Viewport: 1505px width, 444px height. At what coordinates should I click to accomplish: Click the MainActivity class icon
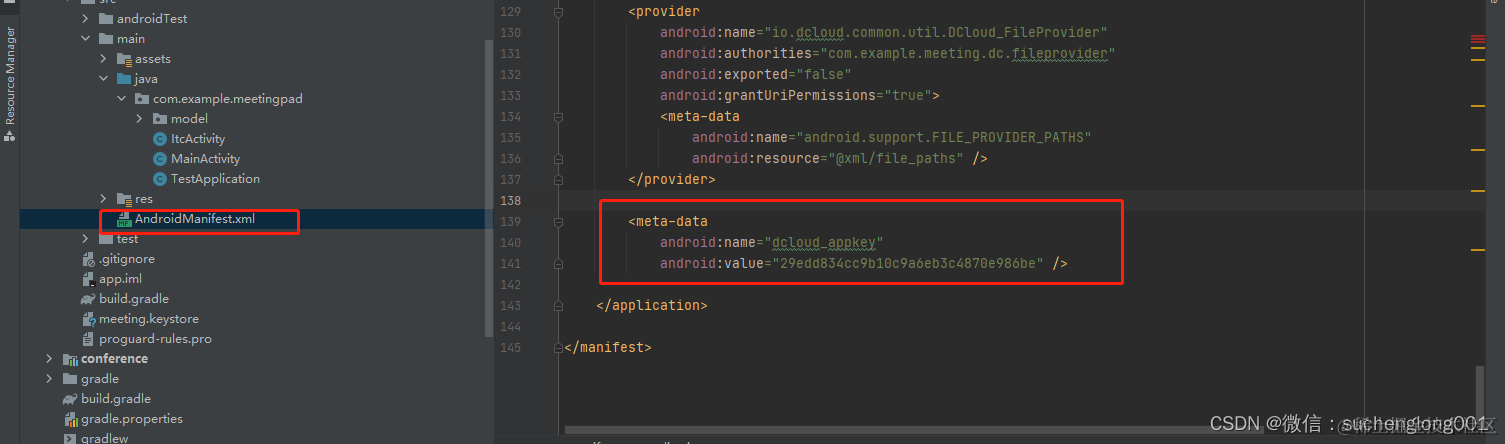click(160, 159)
